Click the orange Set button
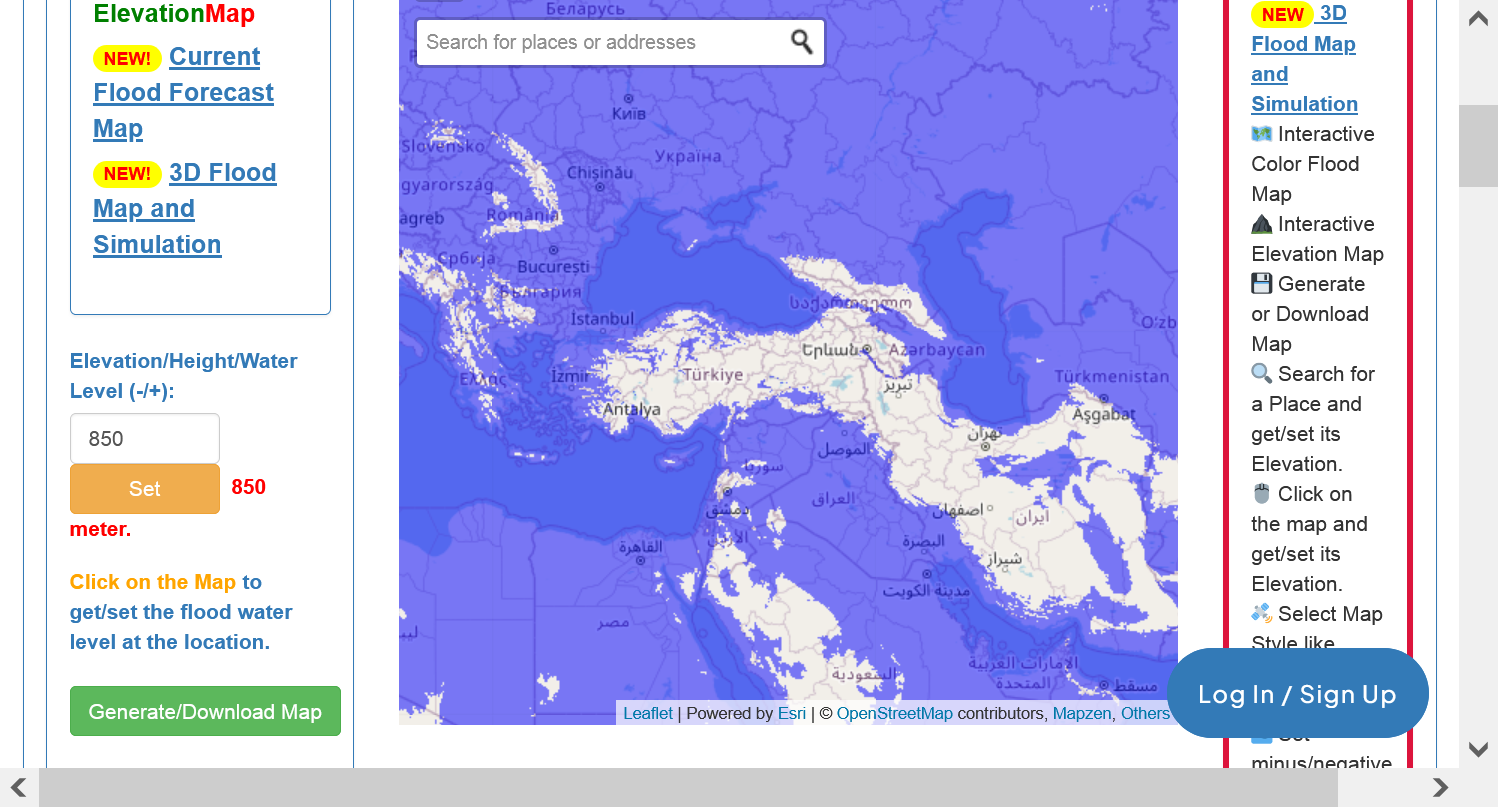The height and width of the screenshot is (807, 1498). [145, 489]
